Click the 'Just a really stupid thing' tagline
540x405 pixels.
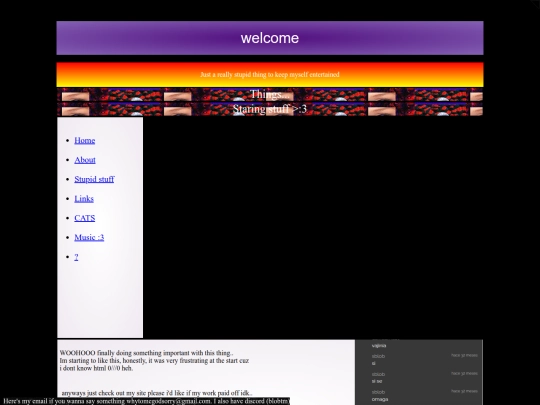270,74
